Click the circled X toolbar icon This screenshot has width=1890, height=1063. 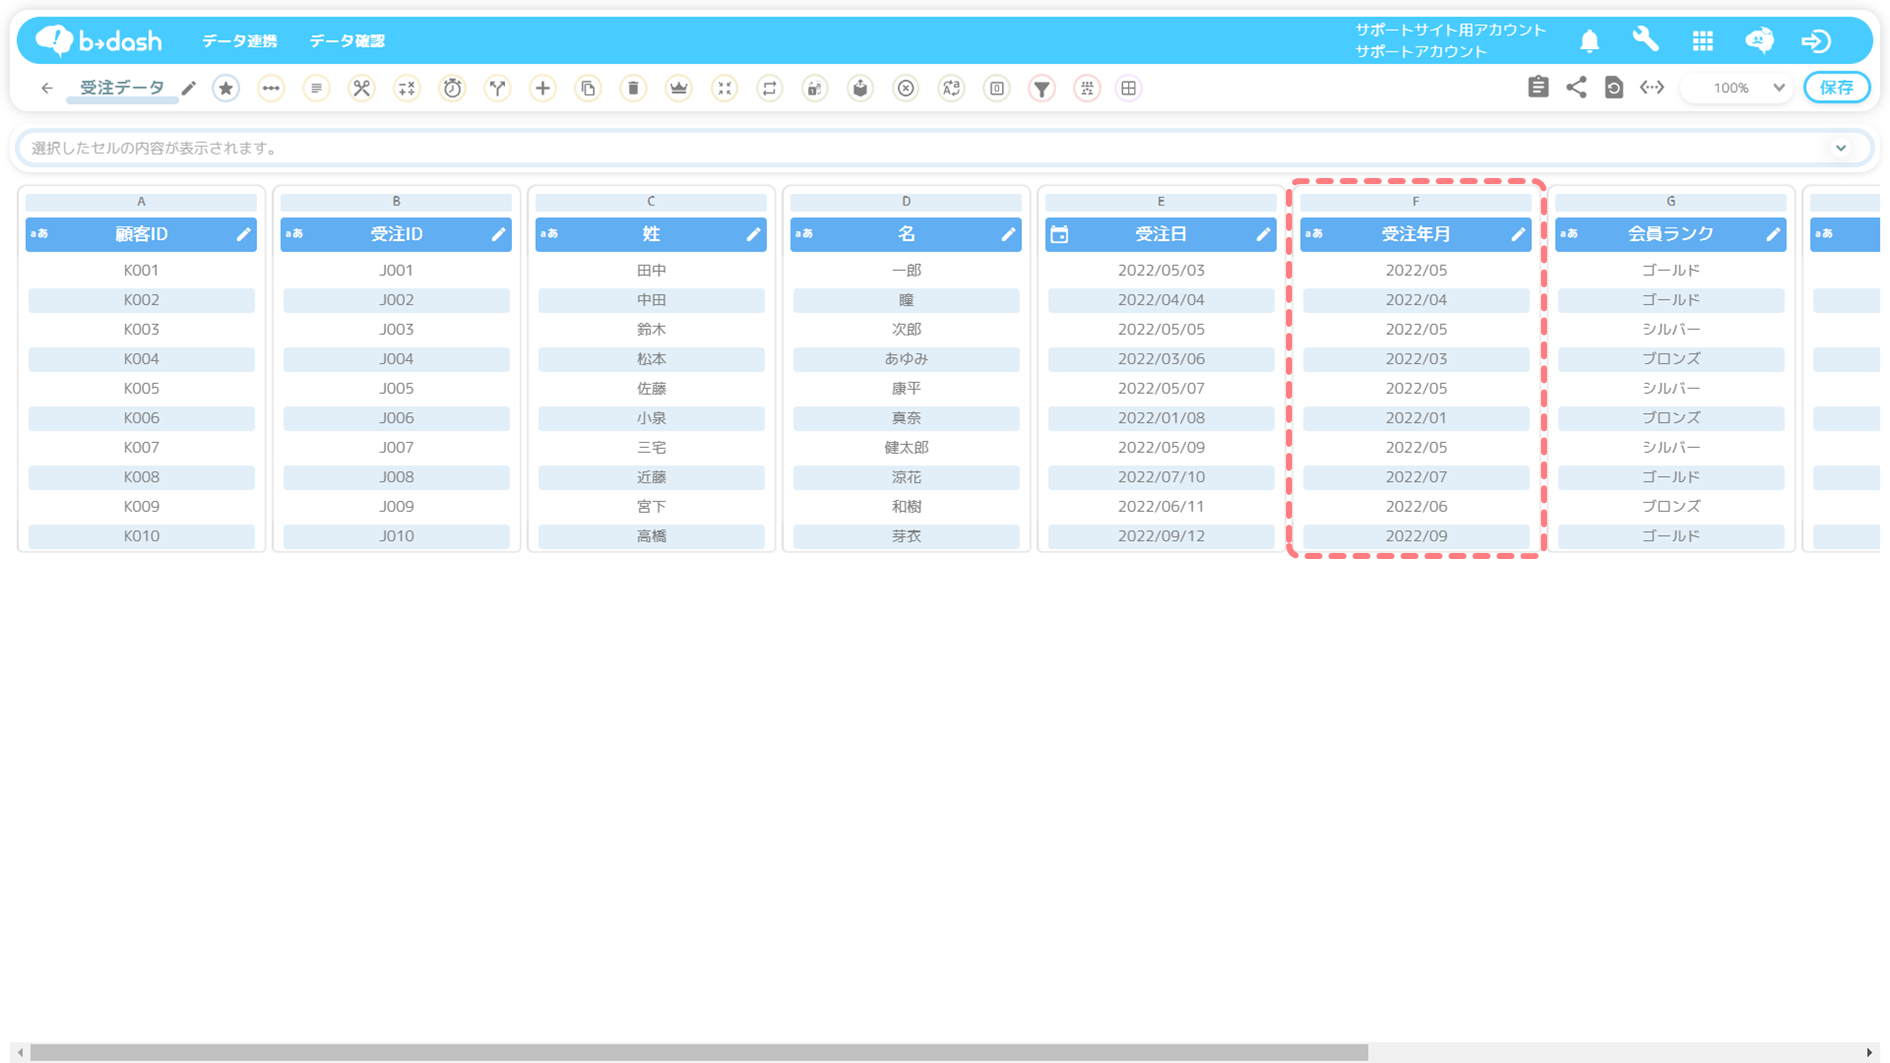coord(905,88)
